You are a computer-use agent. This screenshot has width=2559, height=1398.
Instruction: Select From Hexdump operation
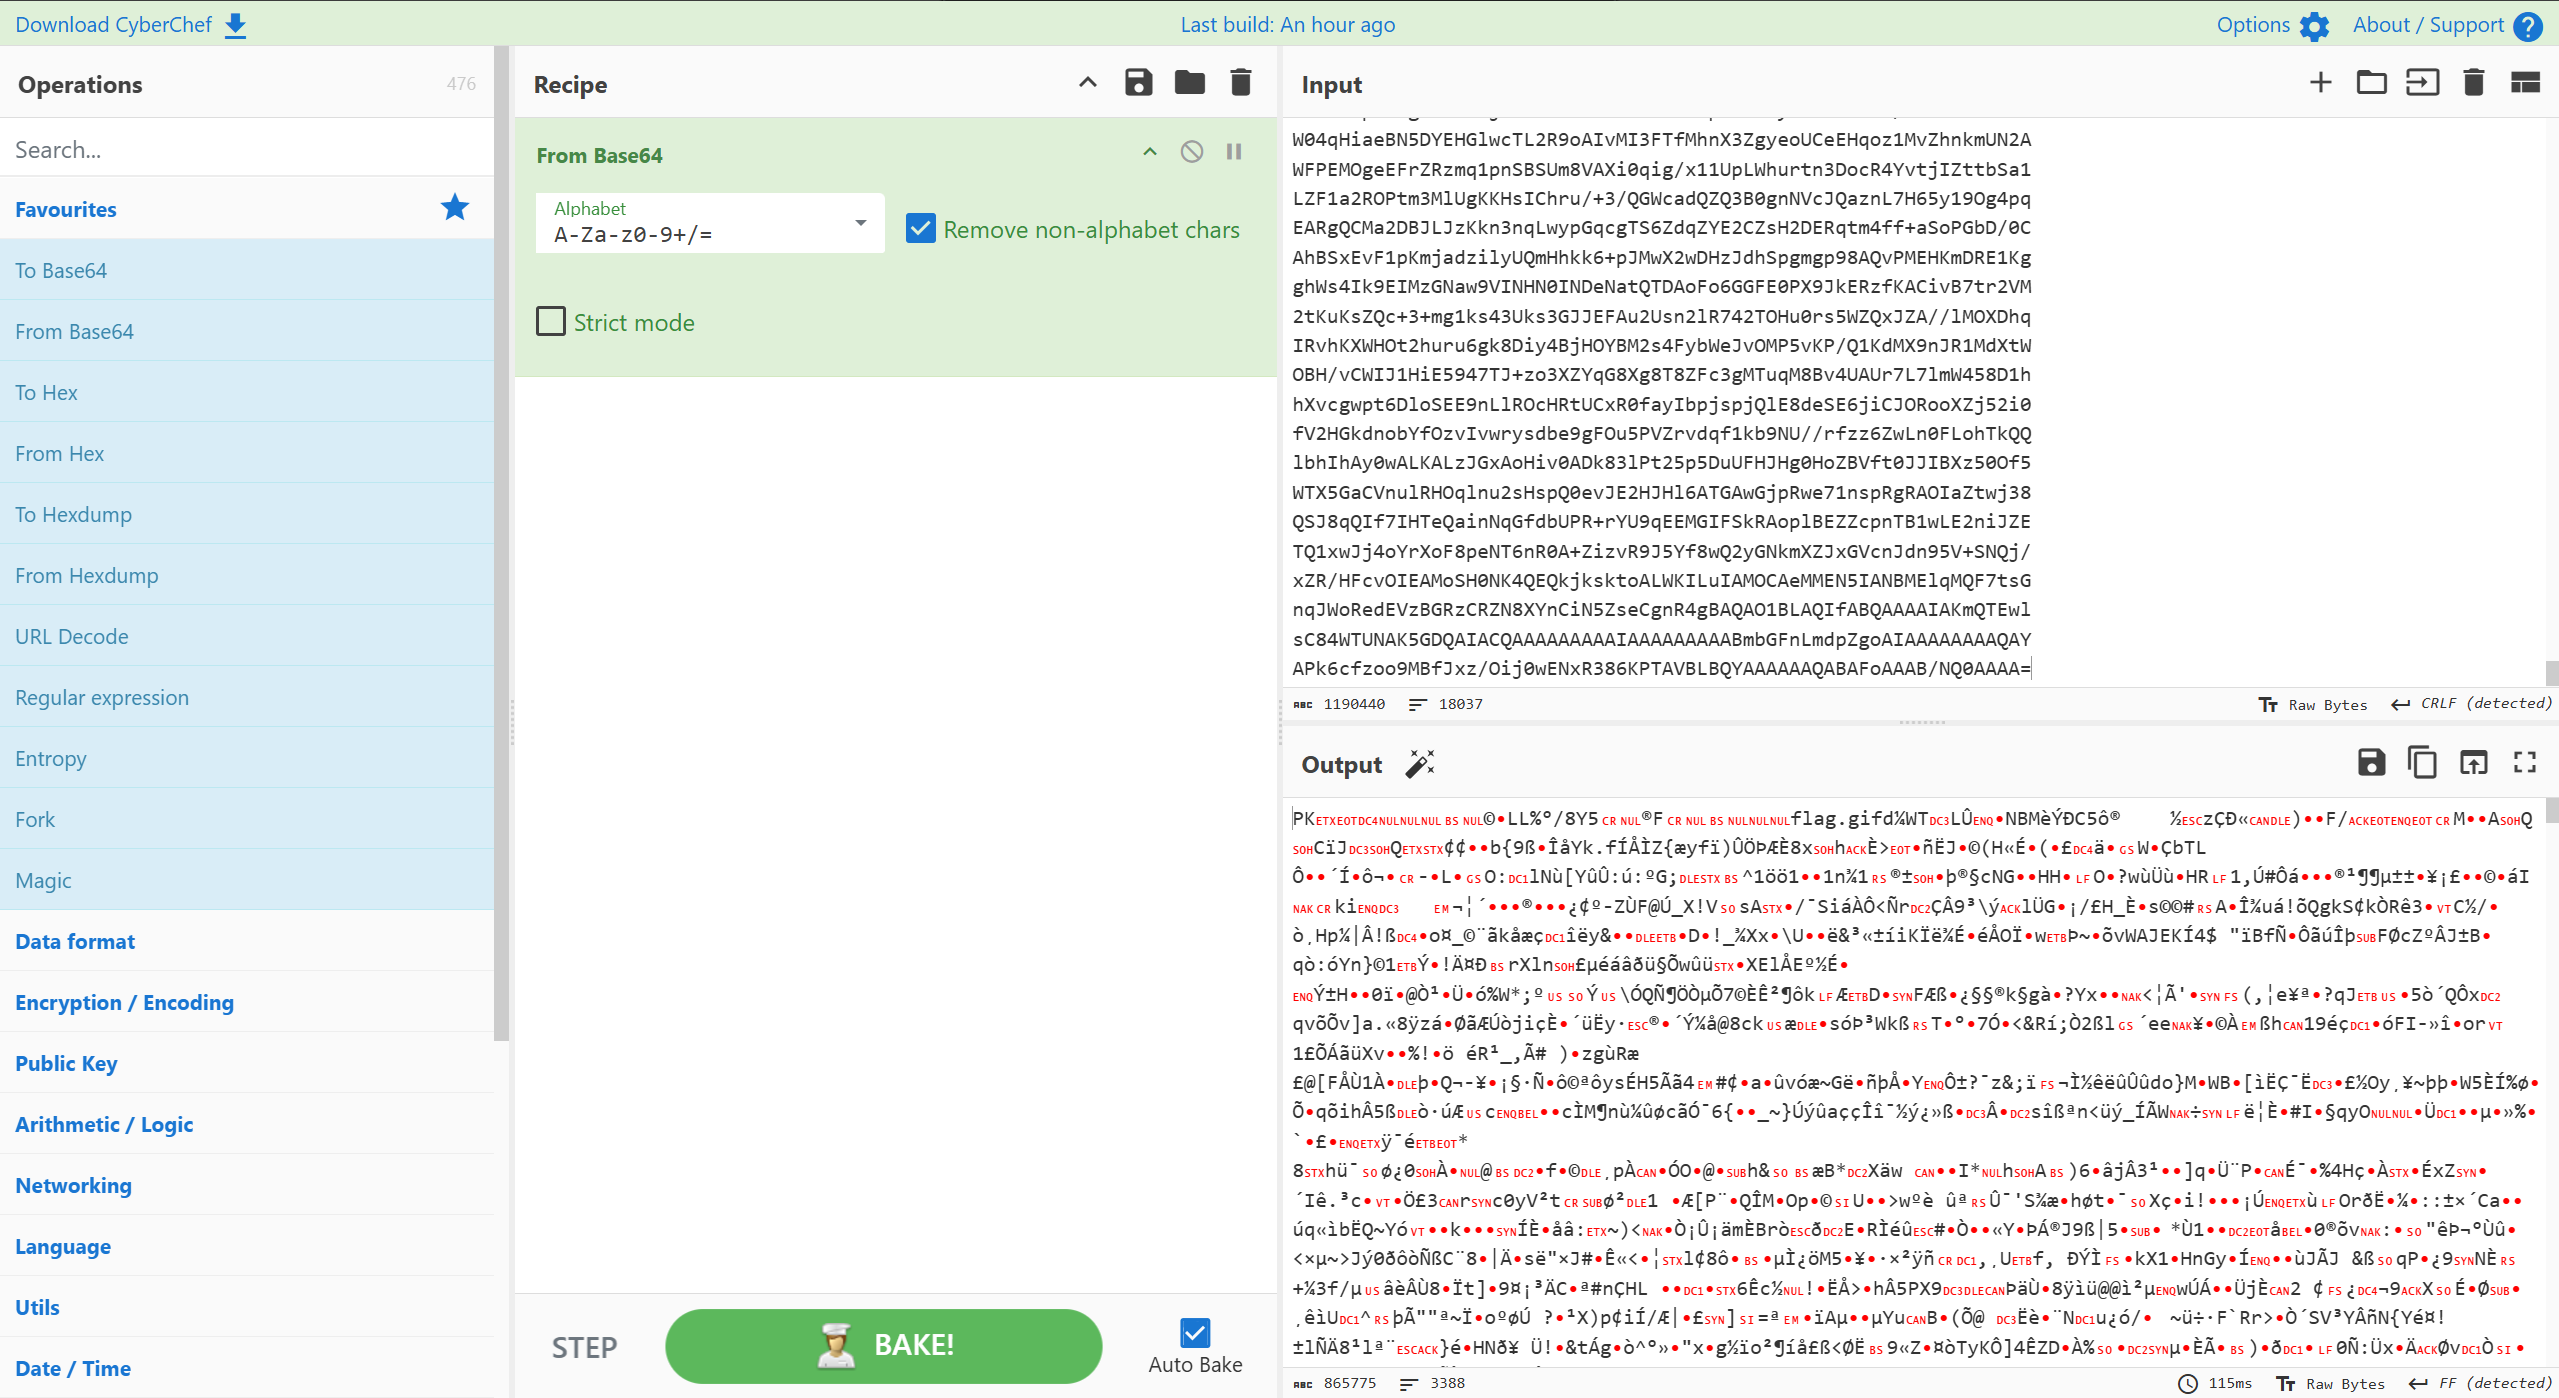pos(247,575)
